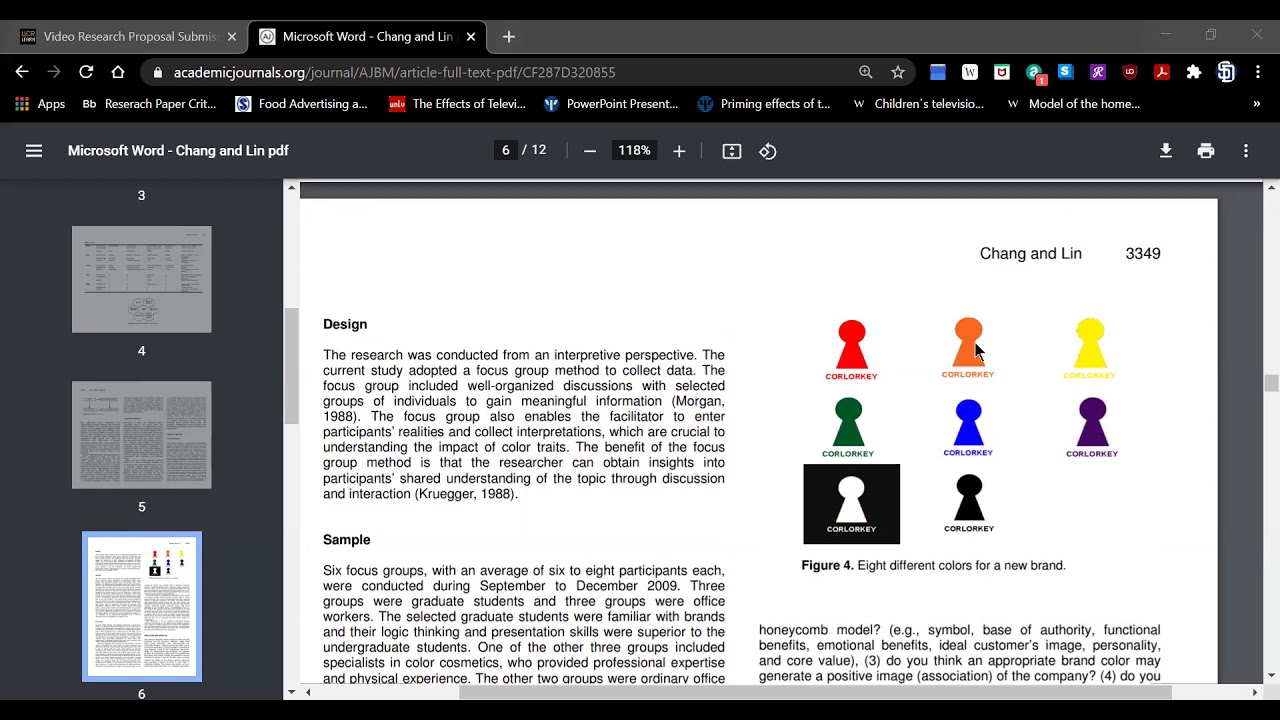
Task: Close the Microsoft Word Chang and Lin tab
Action: [x=471, y=37]
